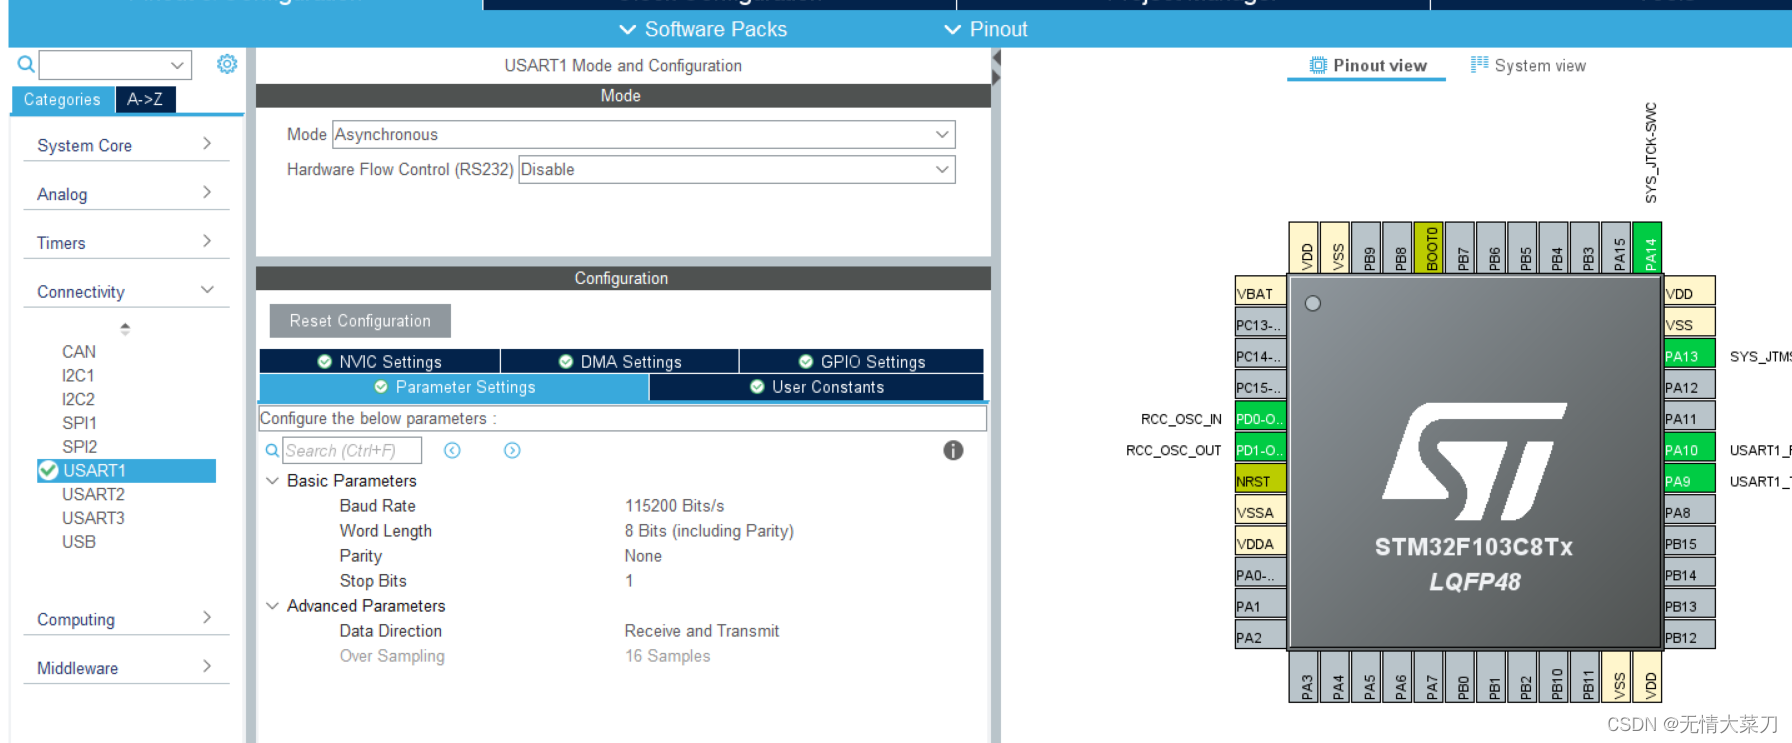Click the small scroll-up arrow above CAN
Screen dimensions: 1792x743
coord(125,328)
